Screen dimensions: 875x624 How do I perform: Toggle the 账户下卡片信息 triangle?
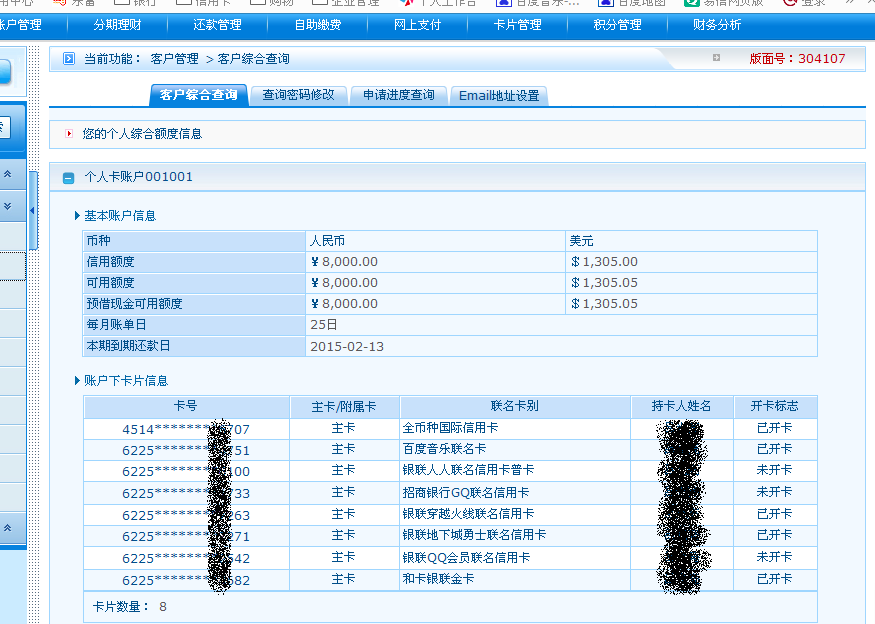coord(78,381)
